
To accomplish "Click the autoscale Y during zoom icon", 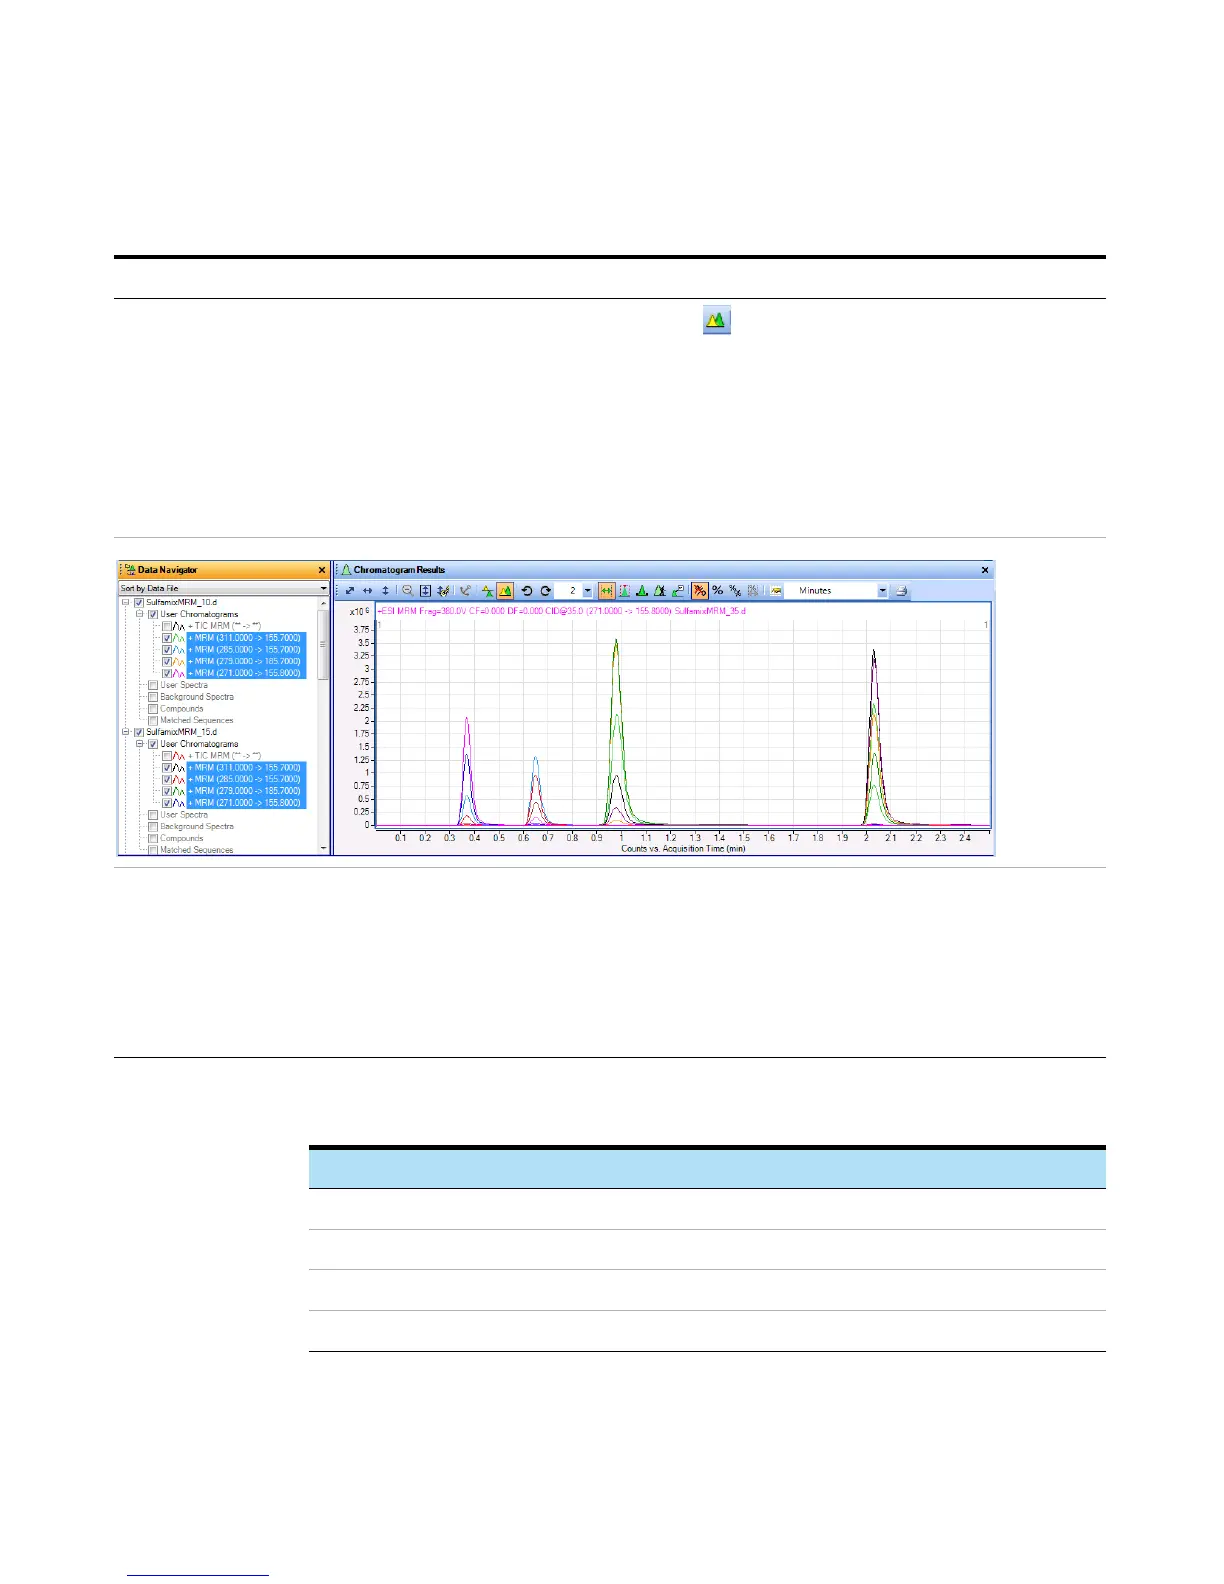I will click(425, 591).
